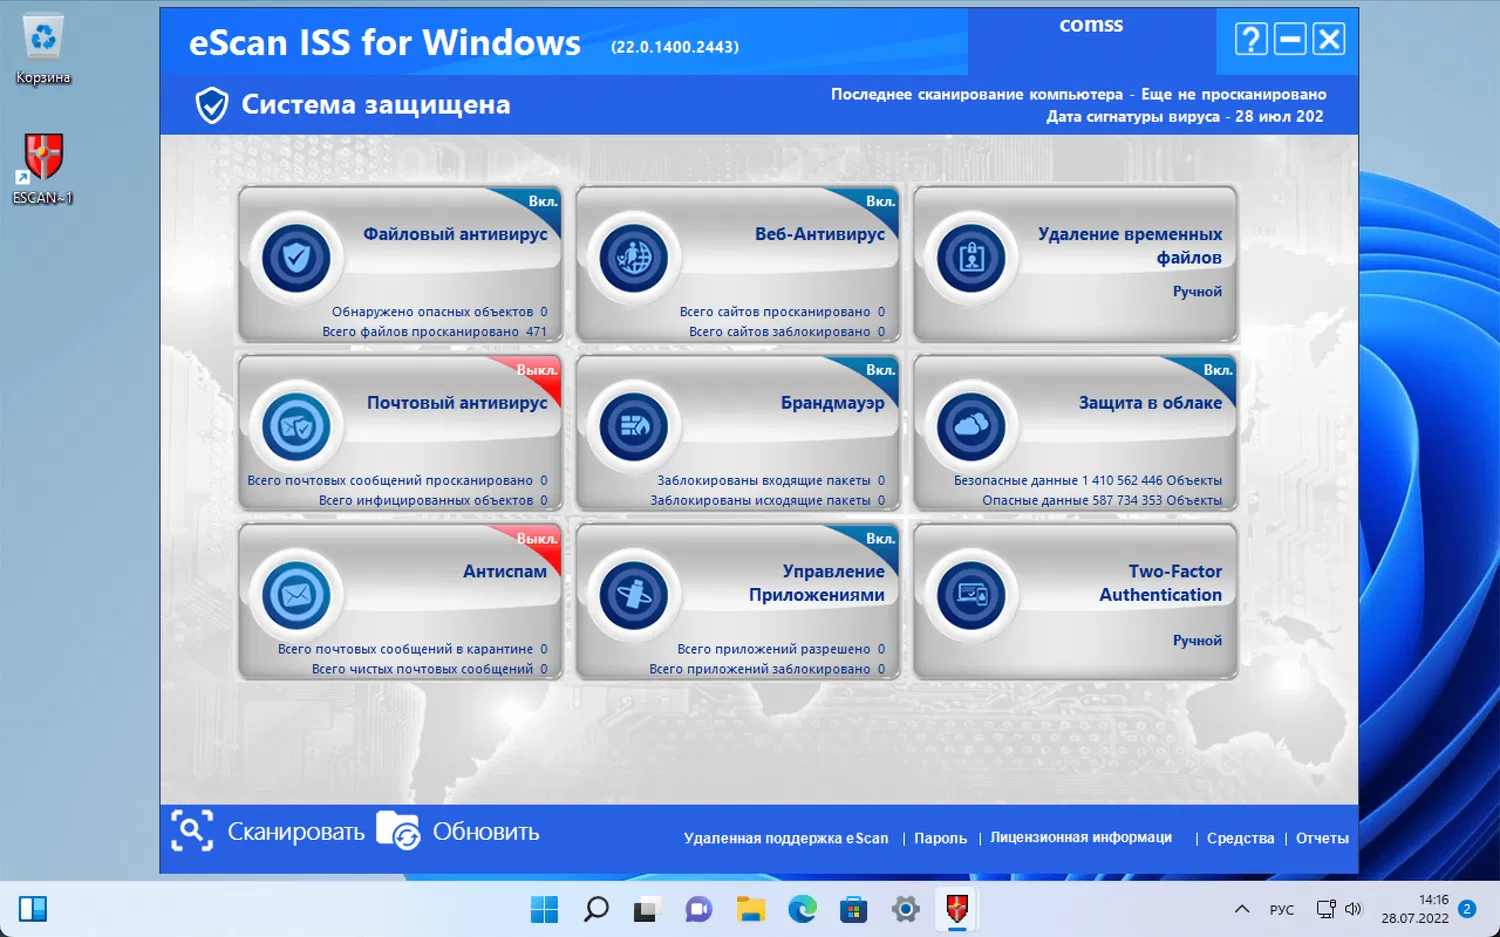Toggle Mail Antivirus 'Выкл.' status corner
The height and width of the screenshot is (937, 1500).
pos(537,370)
